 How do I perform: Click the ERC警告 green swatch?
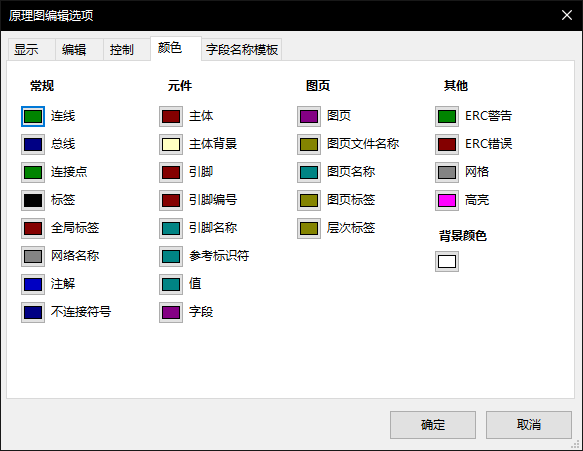(x=447, y=116)
